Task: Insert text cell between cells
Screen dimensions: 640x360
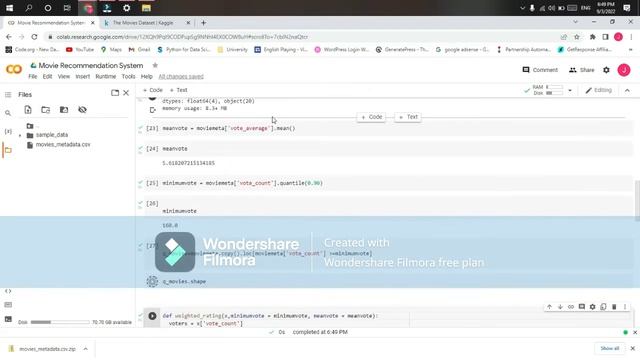Action: tap(408, 117)
